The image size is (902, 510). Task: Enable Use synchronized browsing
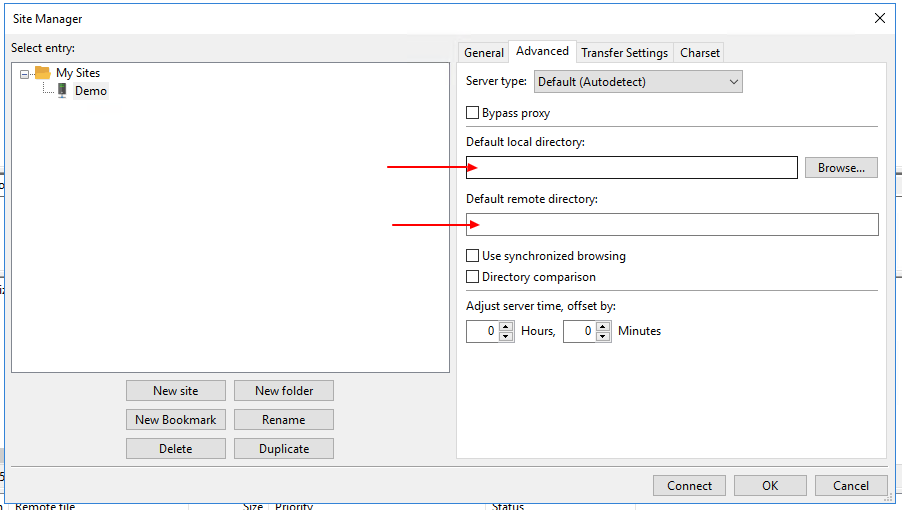click(473, 256)
